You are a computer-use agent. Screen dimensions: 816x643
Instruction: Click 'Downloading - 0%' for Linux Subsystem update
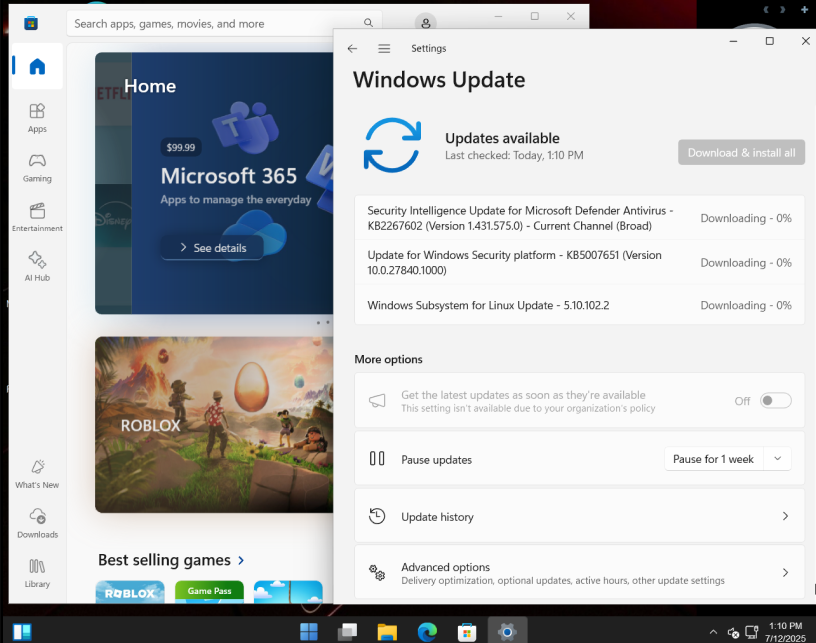[746, 305]
